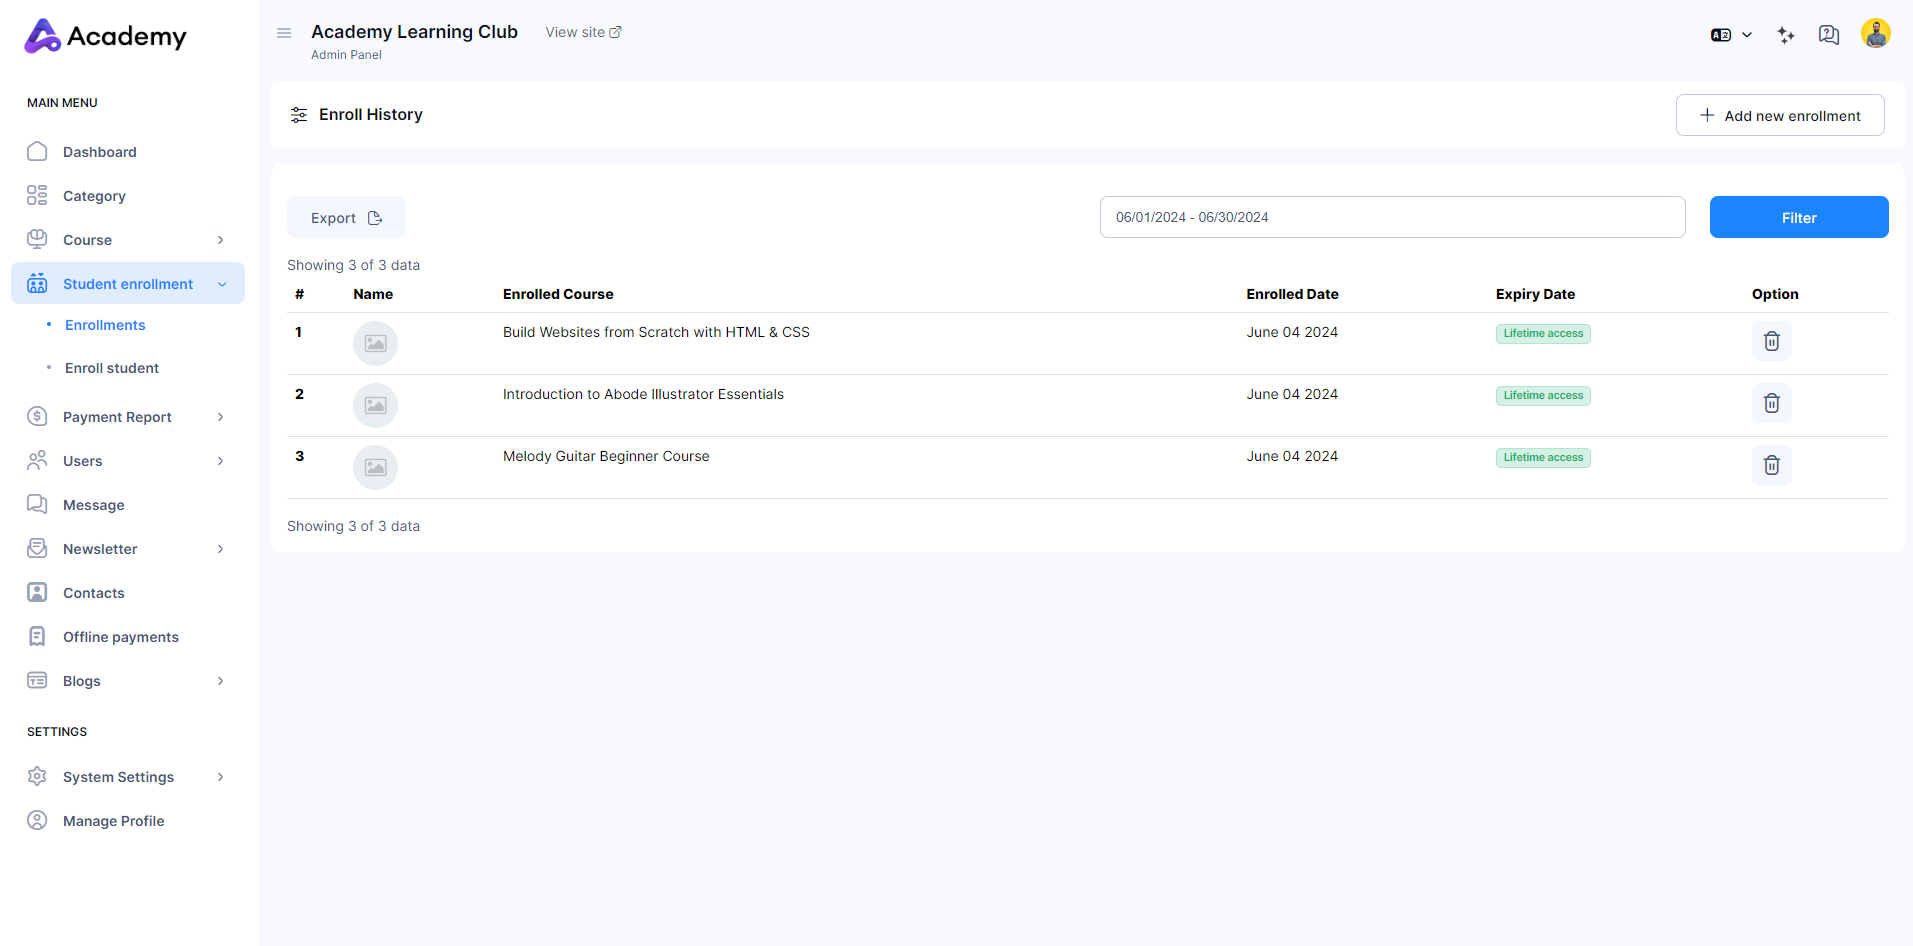
Task: Click the first row student thumbnail
Action: (x=375, y=343)
